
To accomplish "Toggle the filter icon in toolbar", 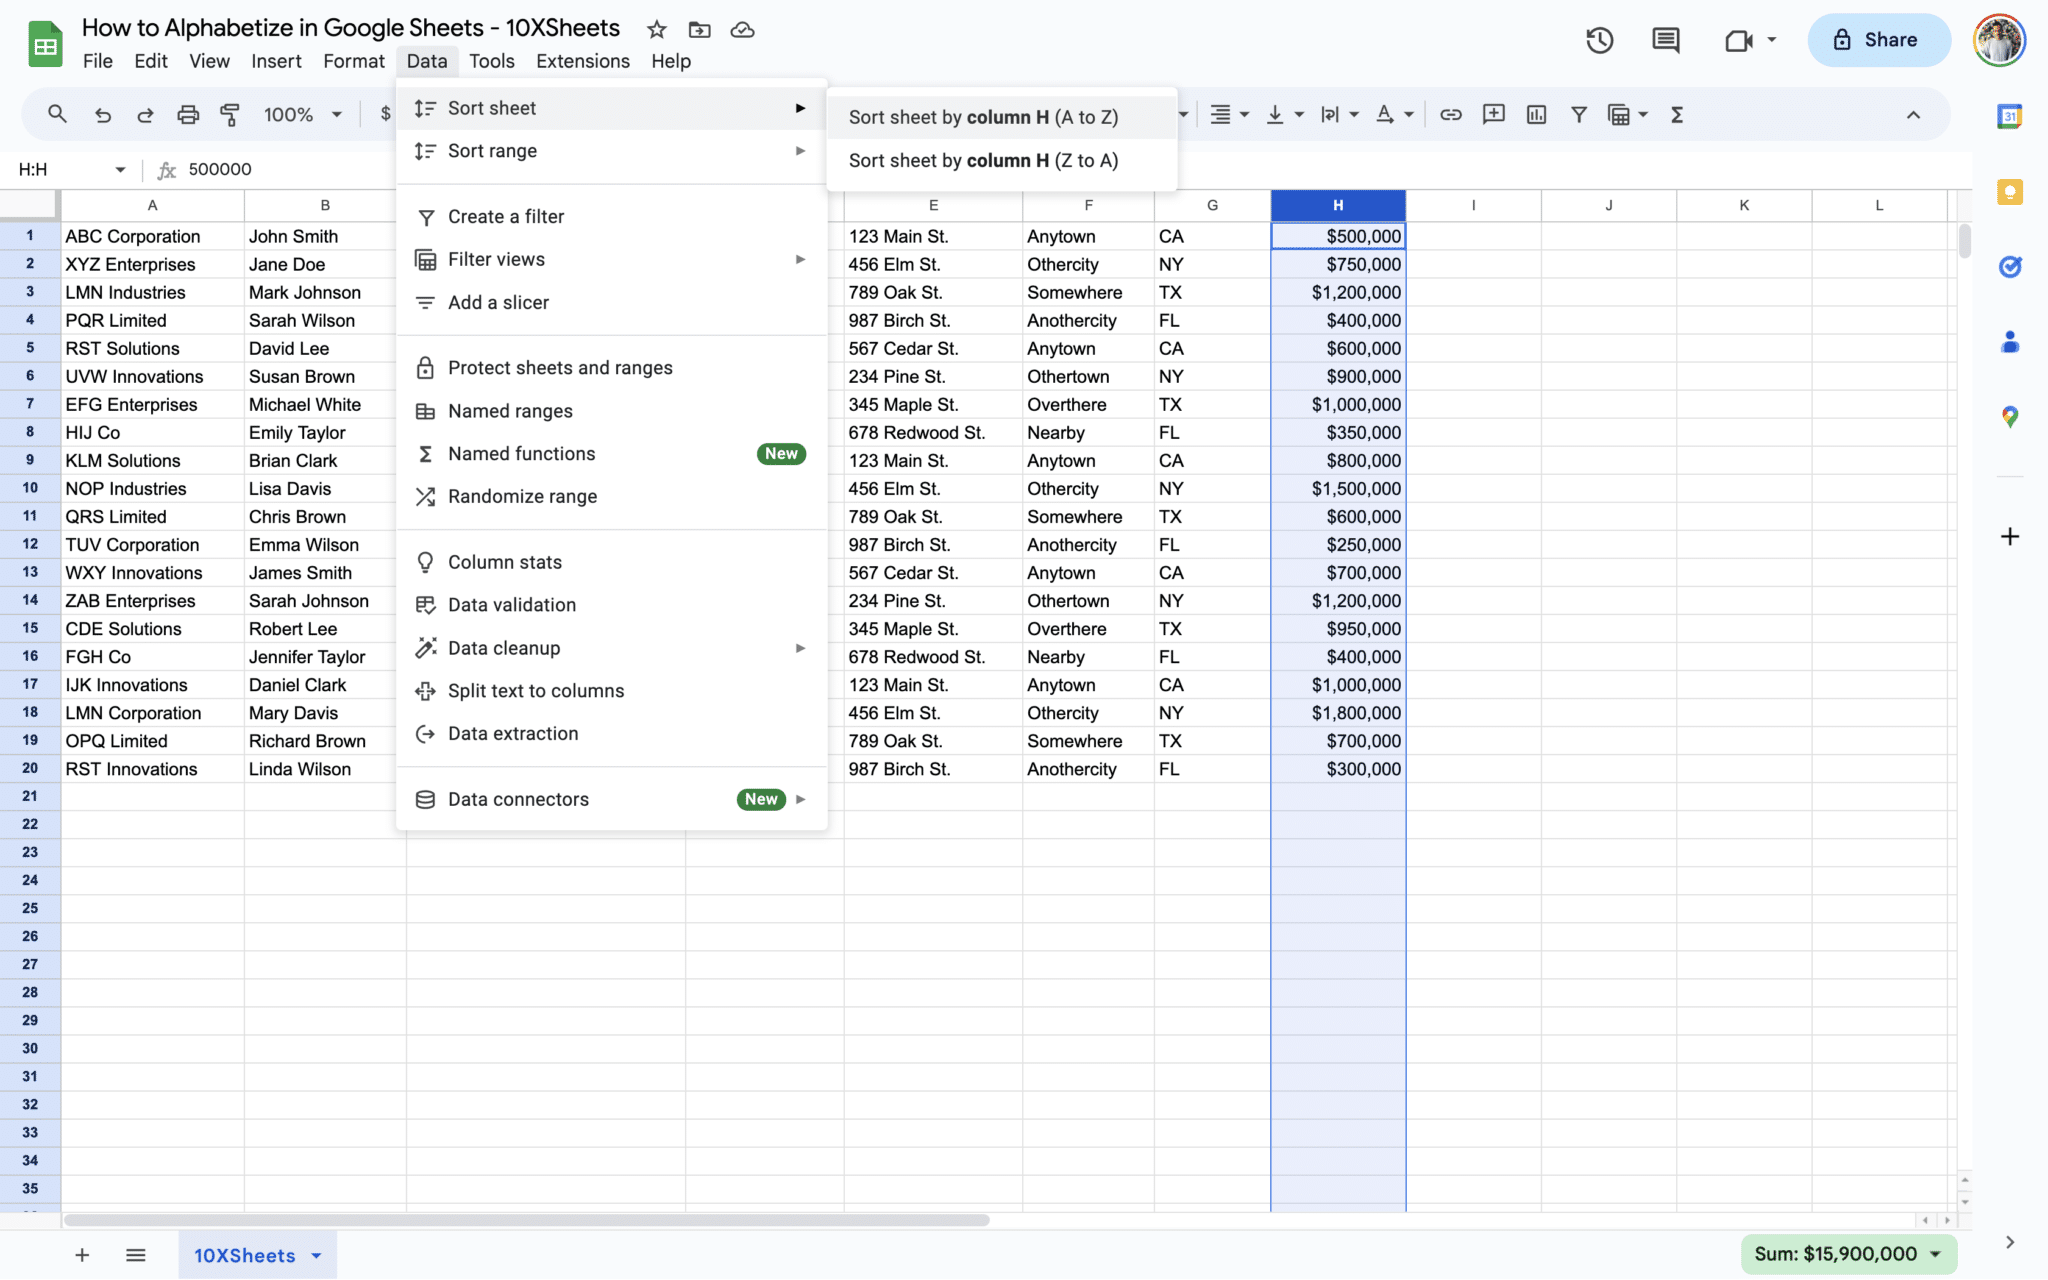I will (1578, 115).
